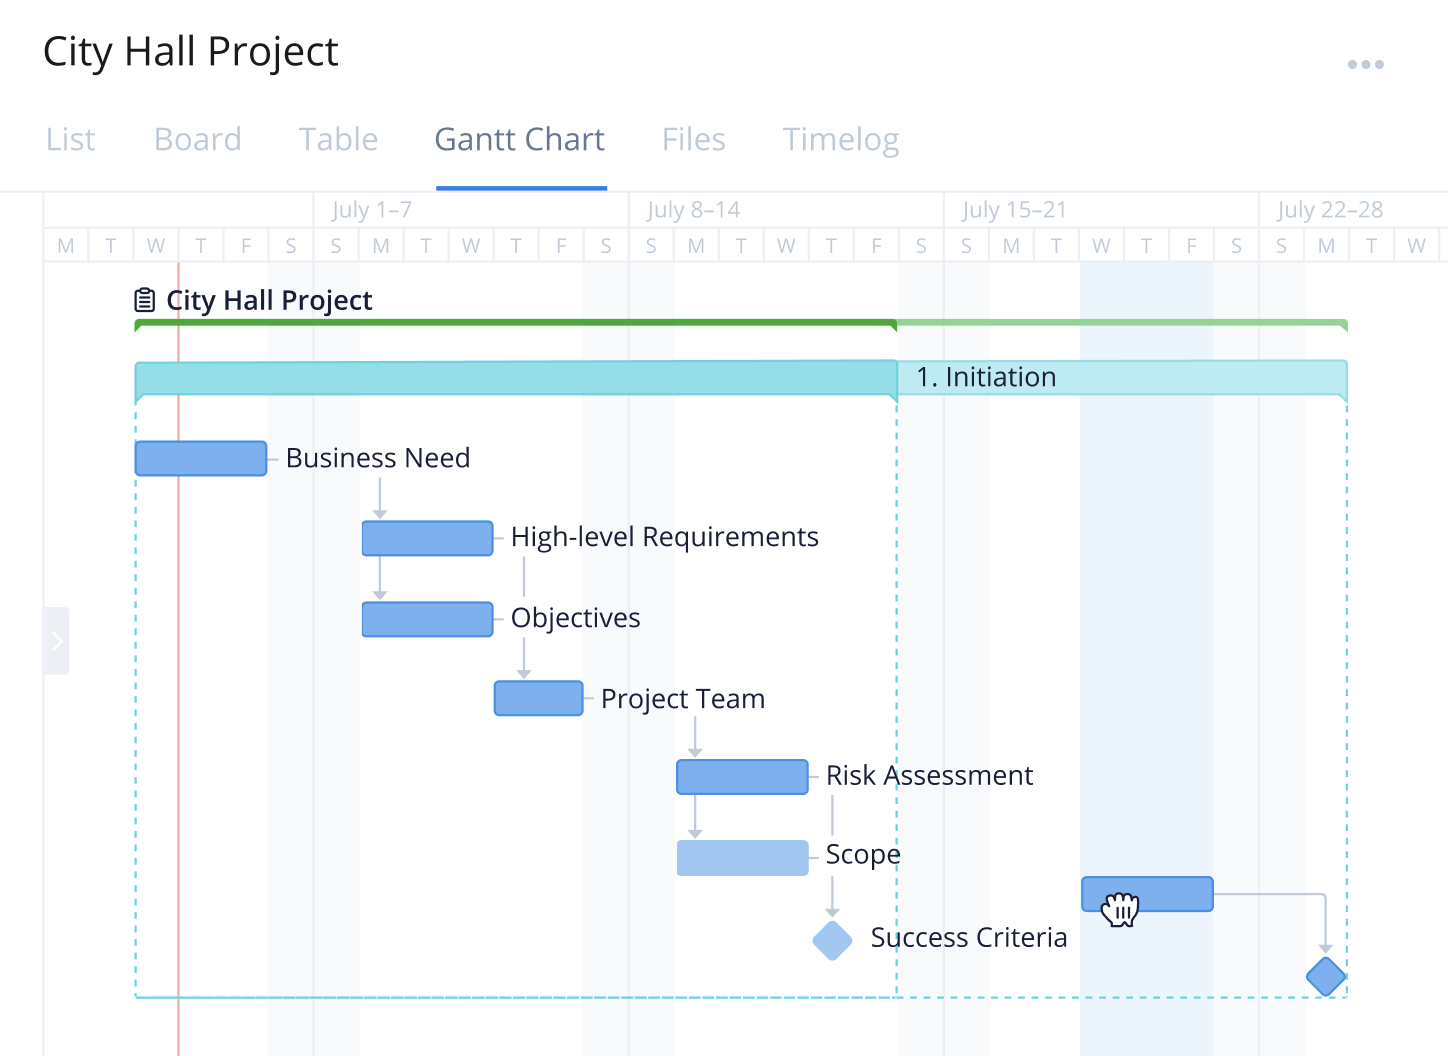Click the final milestone diamond in July 22–28
Viewport: 1448px width, 1056px height.
(x=1325, y=977)
